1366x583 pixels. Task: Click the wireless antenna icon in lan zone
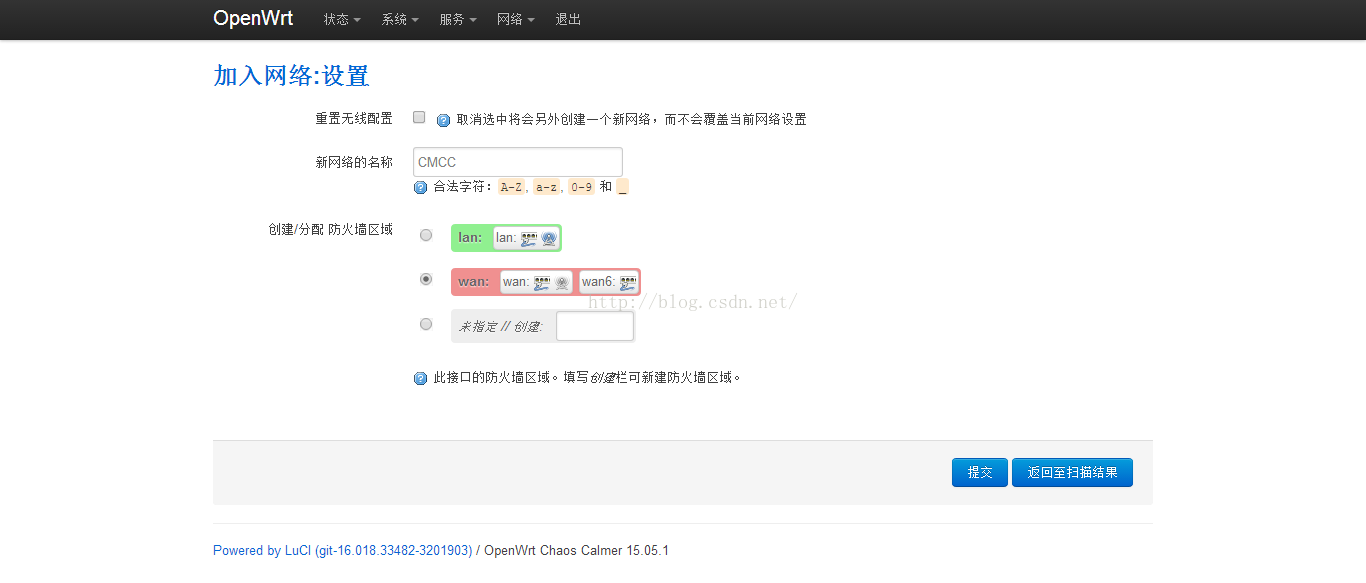coord(548,238)
